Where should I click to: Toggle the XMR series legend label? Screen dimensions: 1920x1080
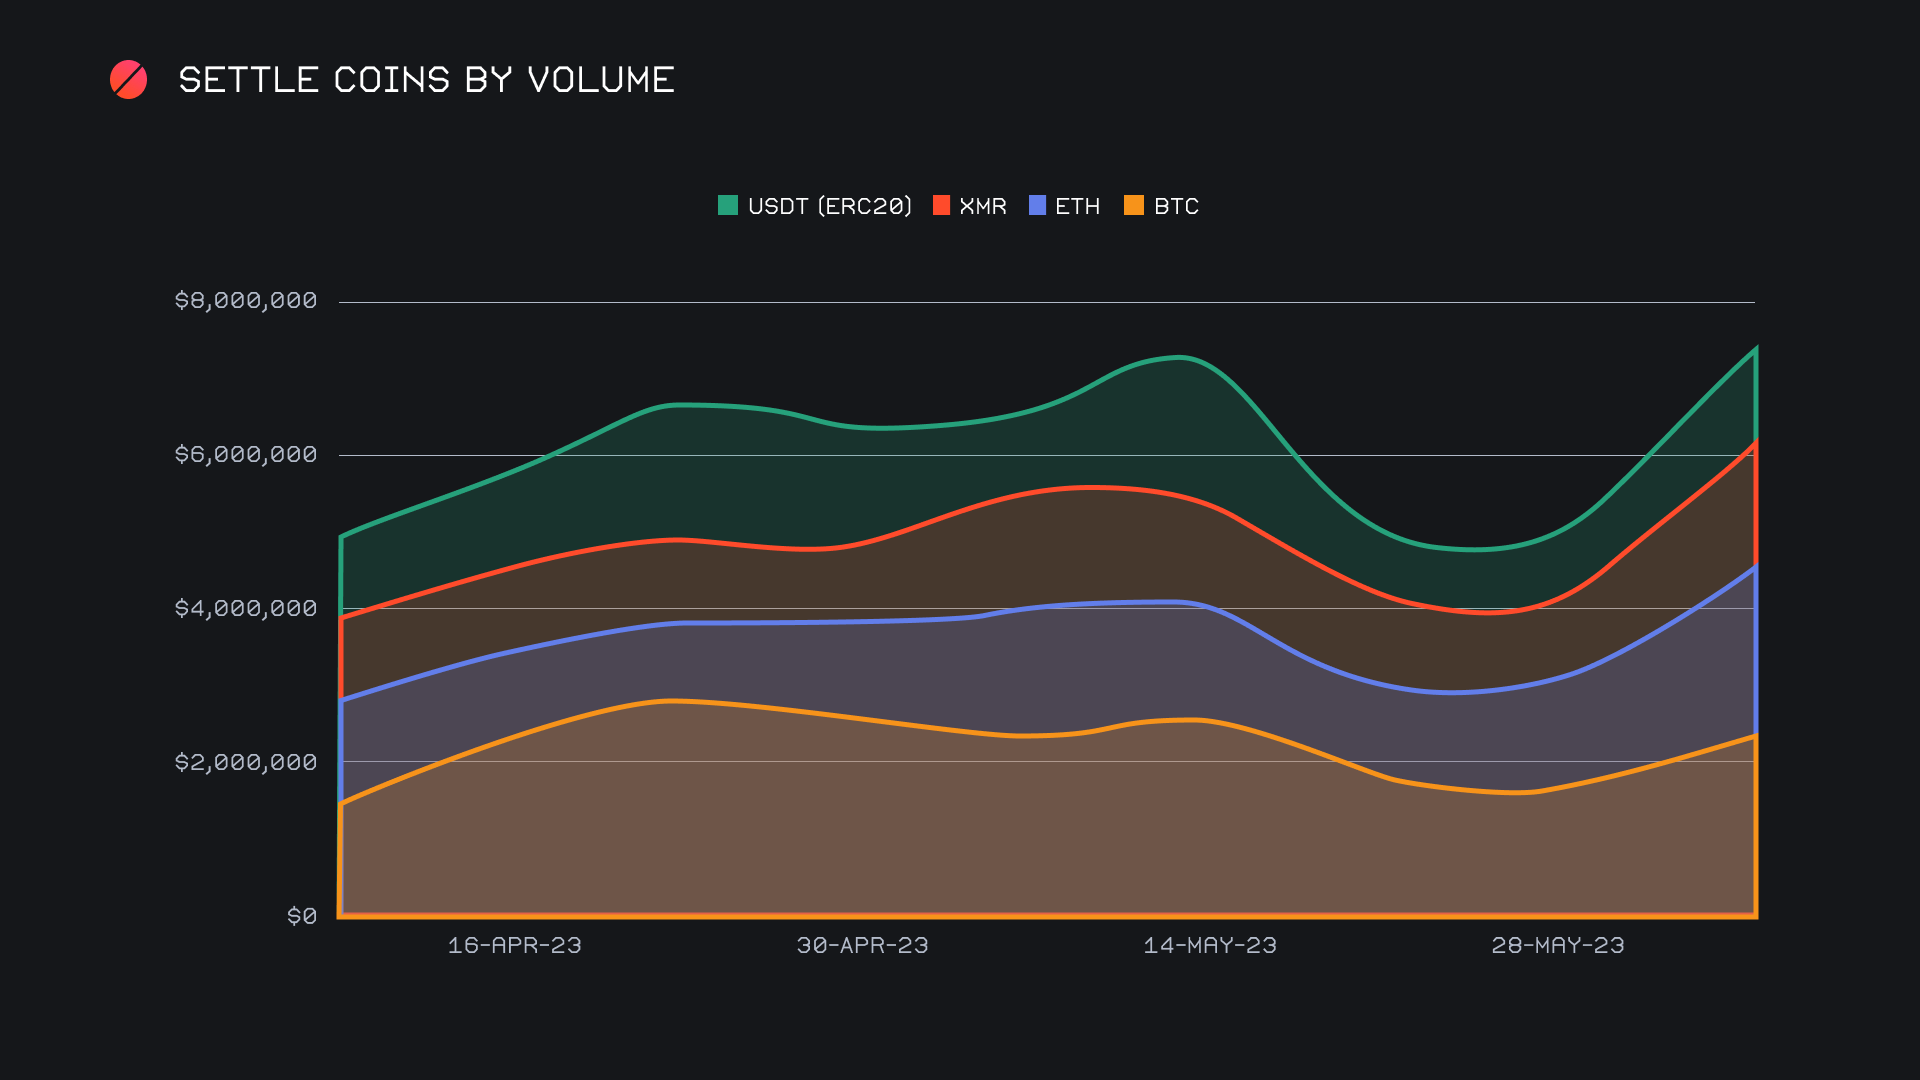(x=982, y=206)
